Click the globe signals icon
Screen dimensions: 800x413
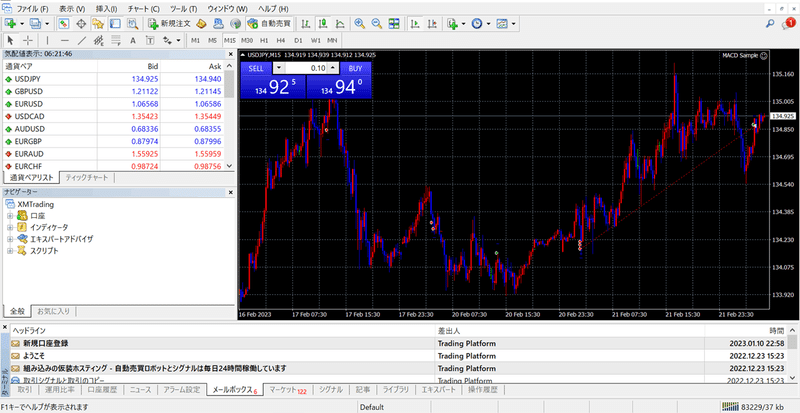235,23
